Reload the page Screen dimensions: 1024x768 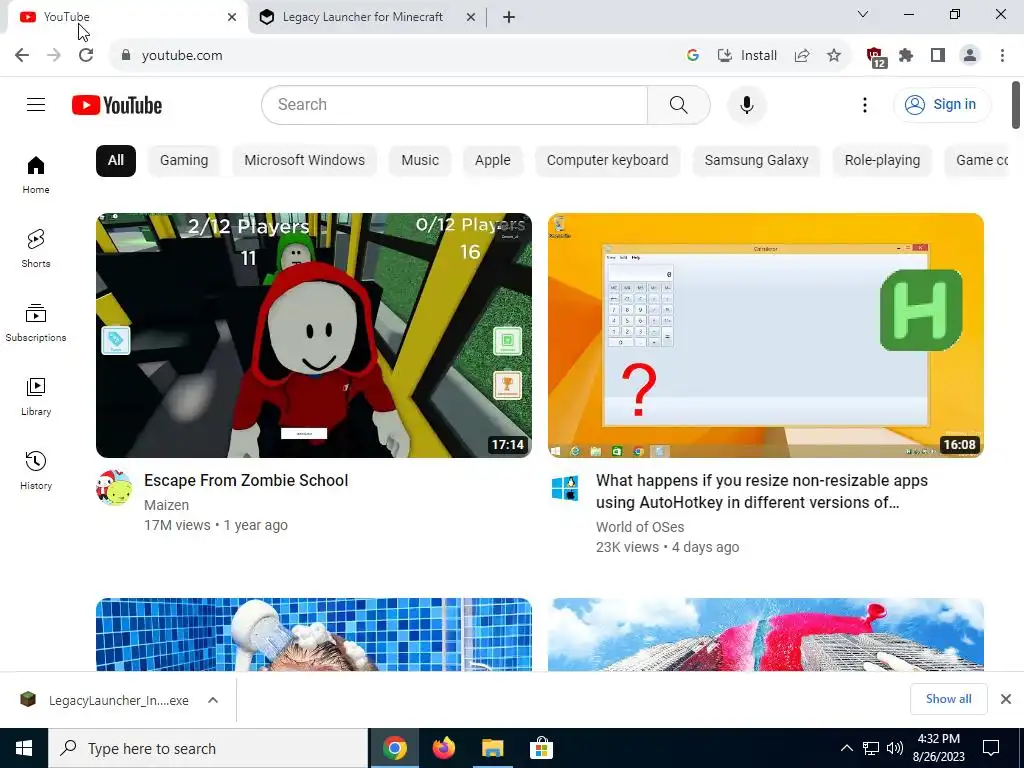[x=86, y=55]
